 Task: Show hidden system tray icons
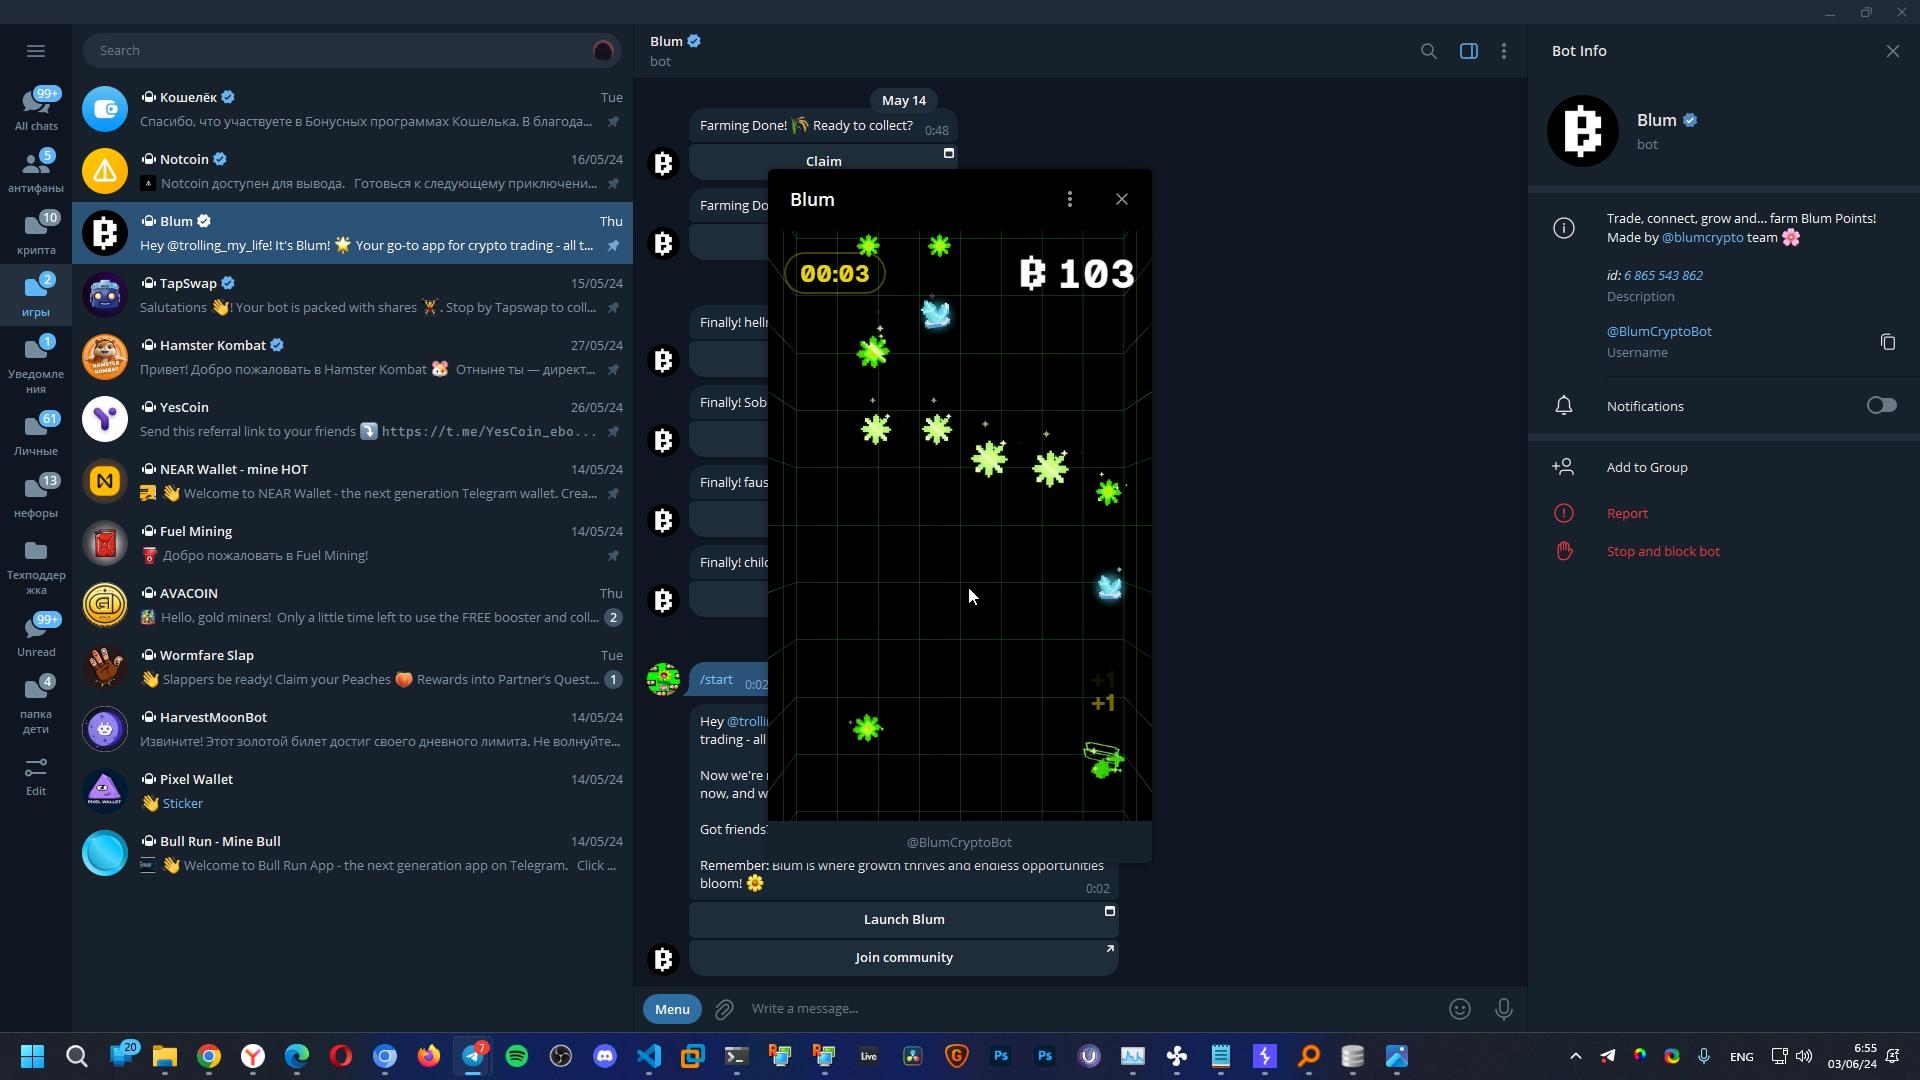pyautogui.click(x=1575, y=1057)
